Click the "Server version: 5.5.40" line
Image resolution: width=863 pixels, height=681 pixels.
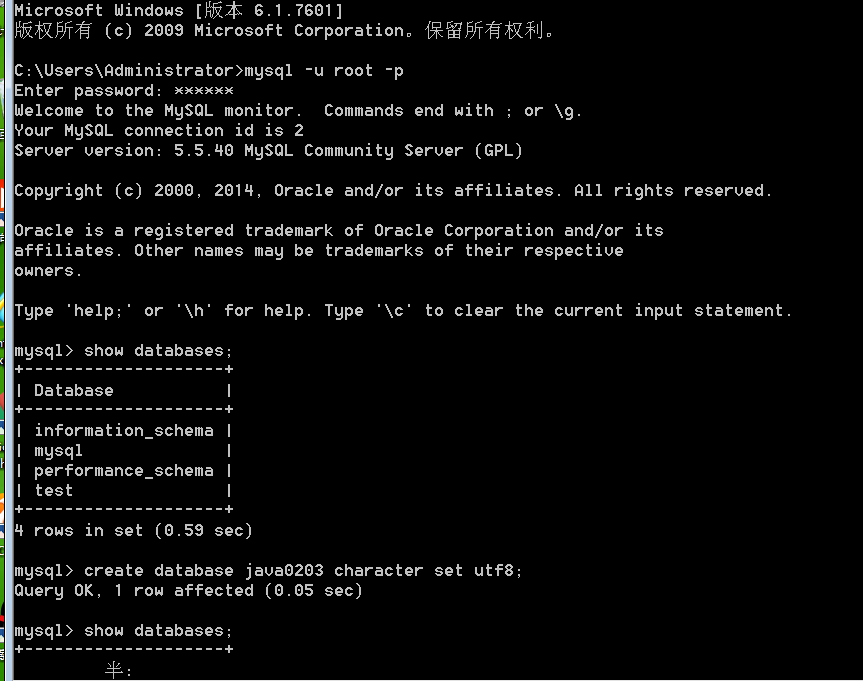pos(268,150)
